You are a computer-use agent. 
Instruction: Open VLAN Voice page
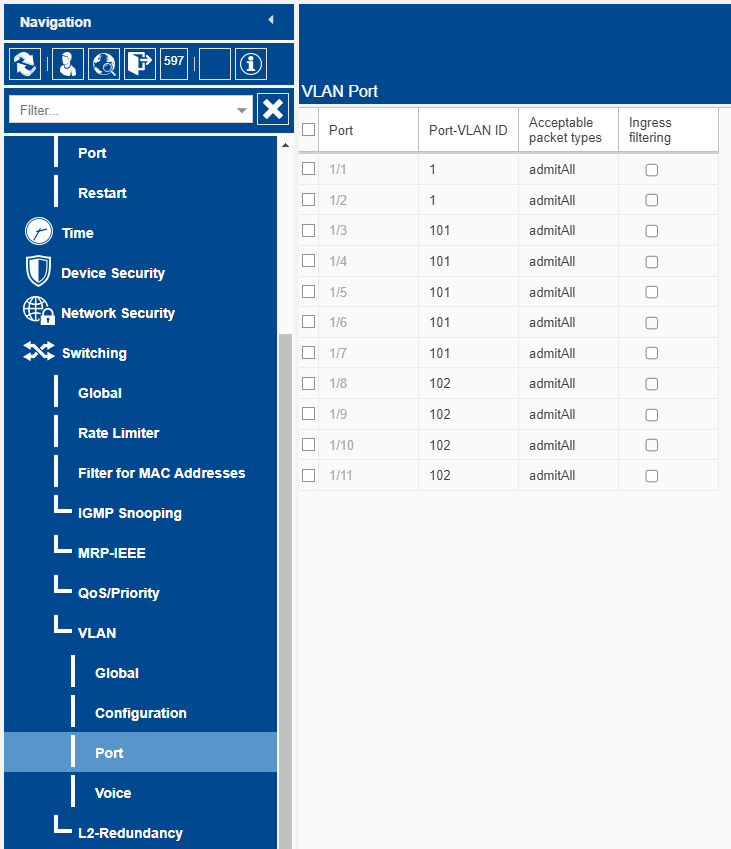click(x=113, y=793)
